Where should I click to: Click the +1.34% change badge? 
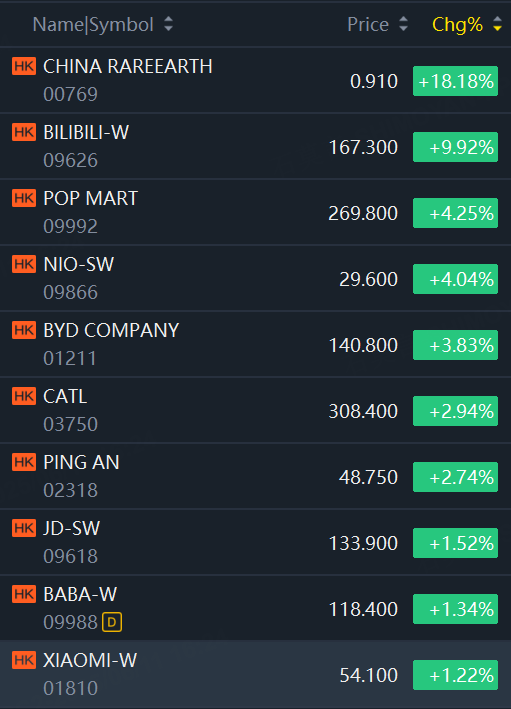[455, 610]
